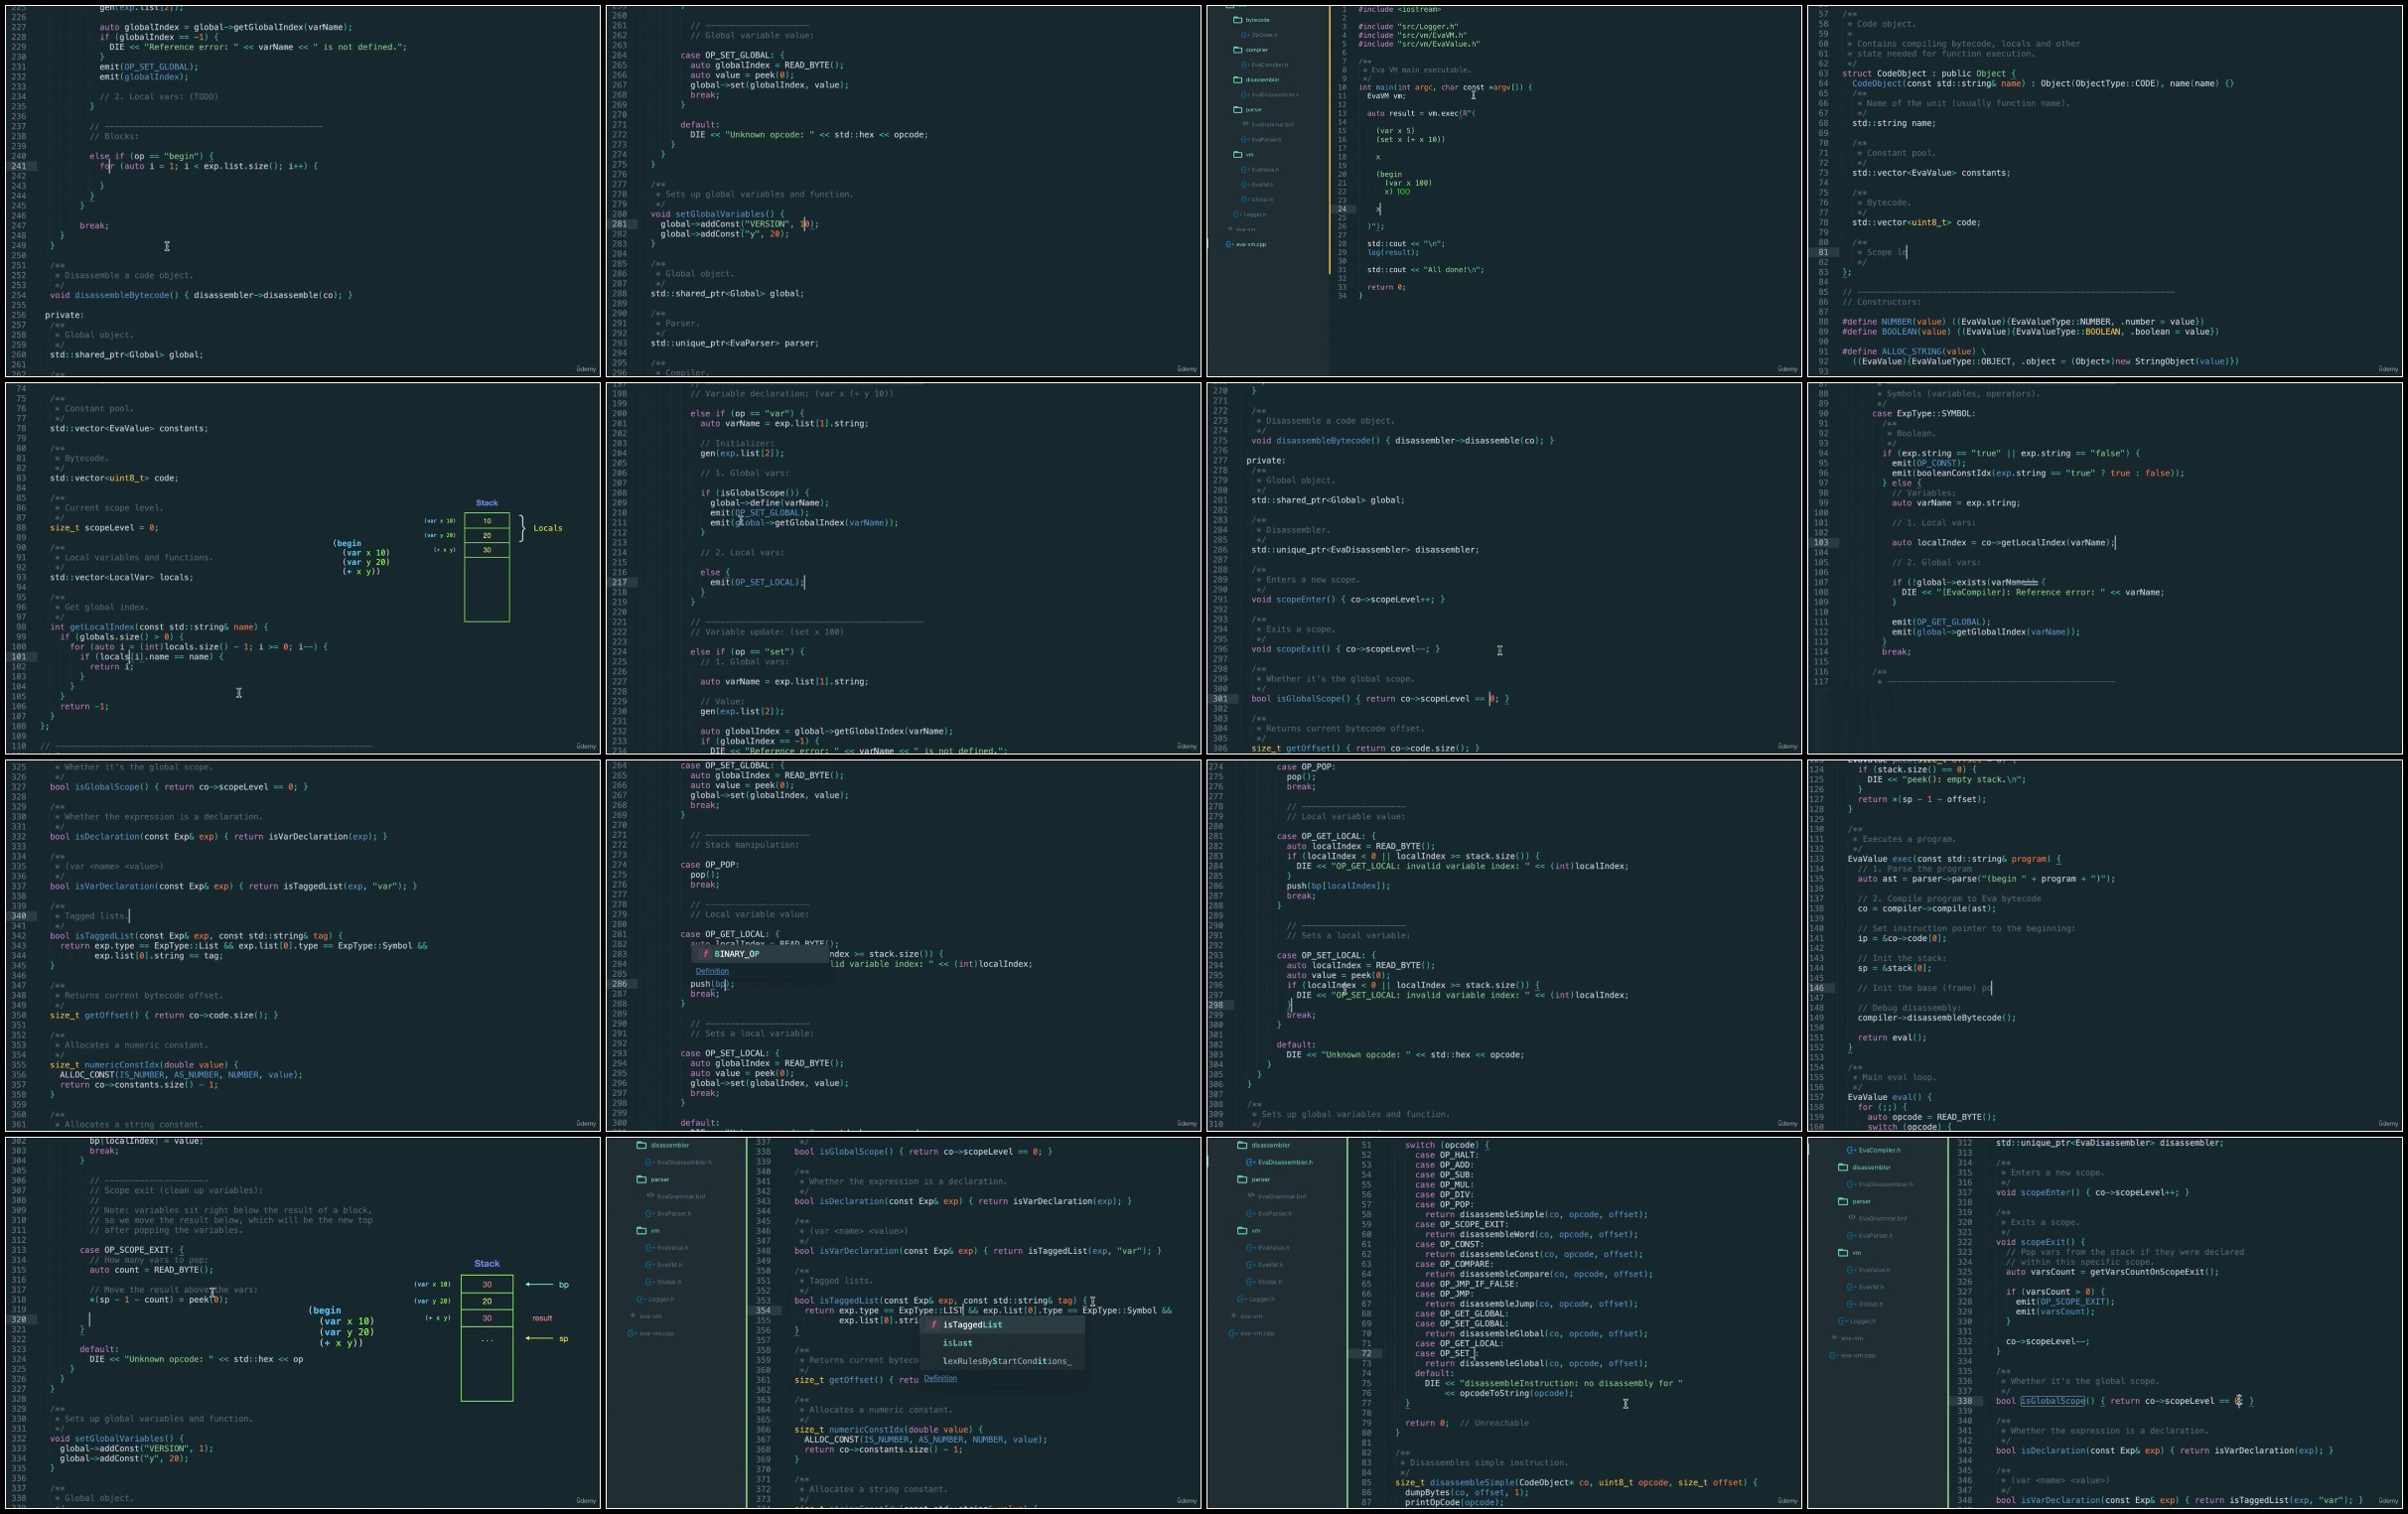Follow the Definition link below BINARY_OP popup

(712, 971)
